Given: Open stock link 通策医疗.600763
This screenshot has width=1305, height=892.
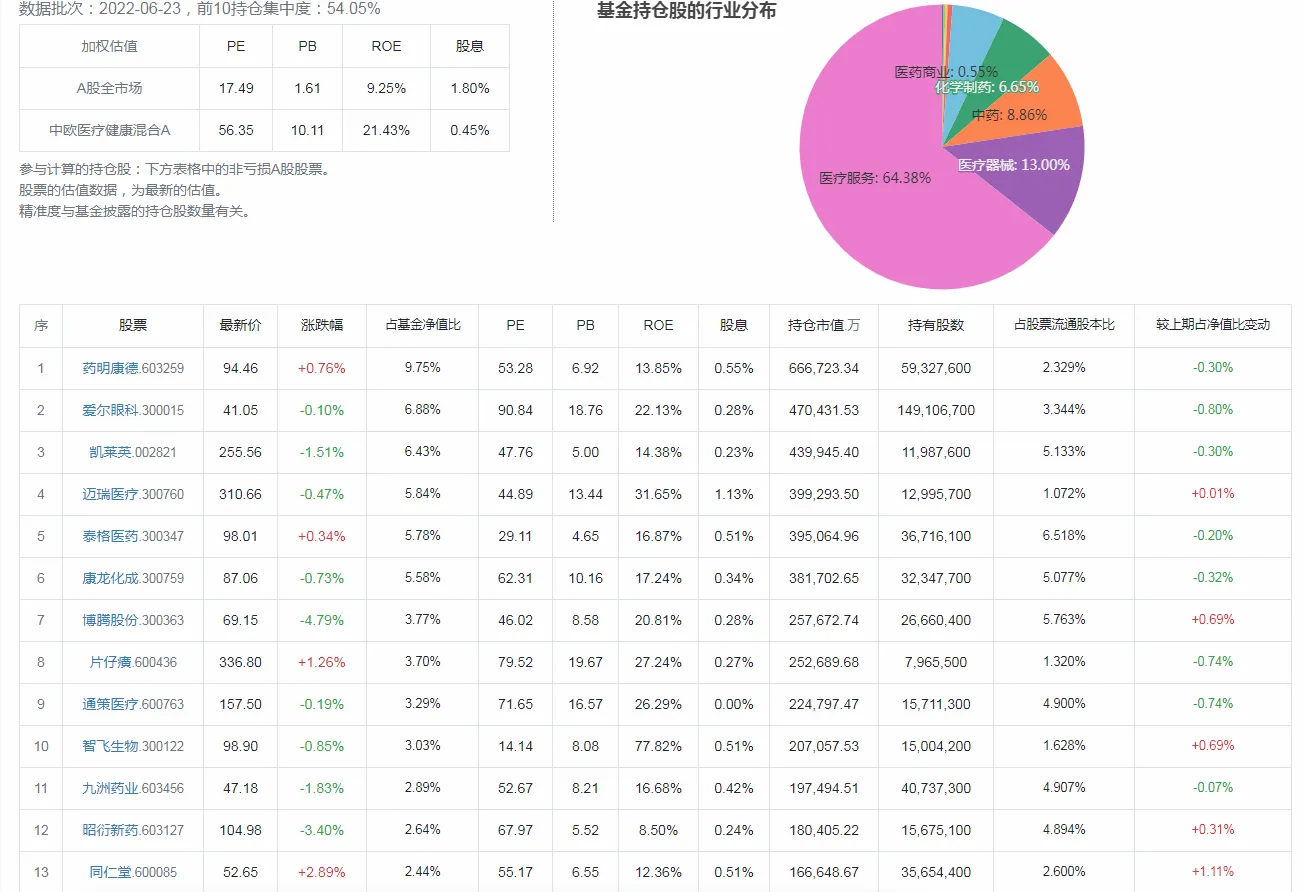Looking at the screenshot, I should click(x=133, y=704).
